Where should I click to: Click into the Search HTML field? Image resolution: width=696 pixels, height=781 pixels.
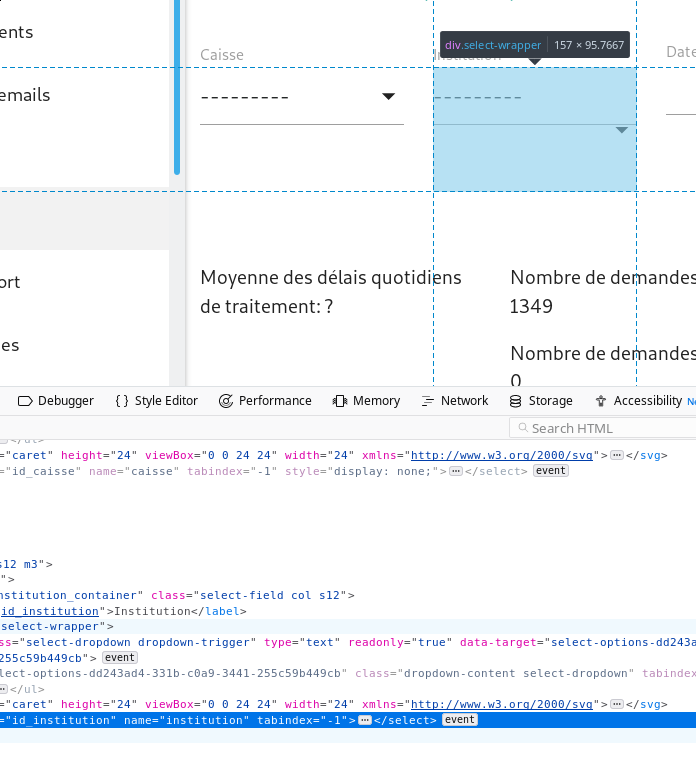603,428
